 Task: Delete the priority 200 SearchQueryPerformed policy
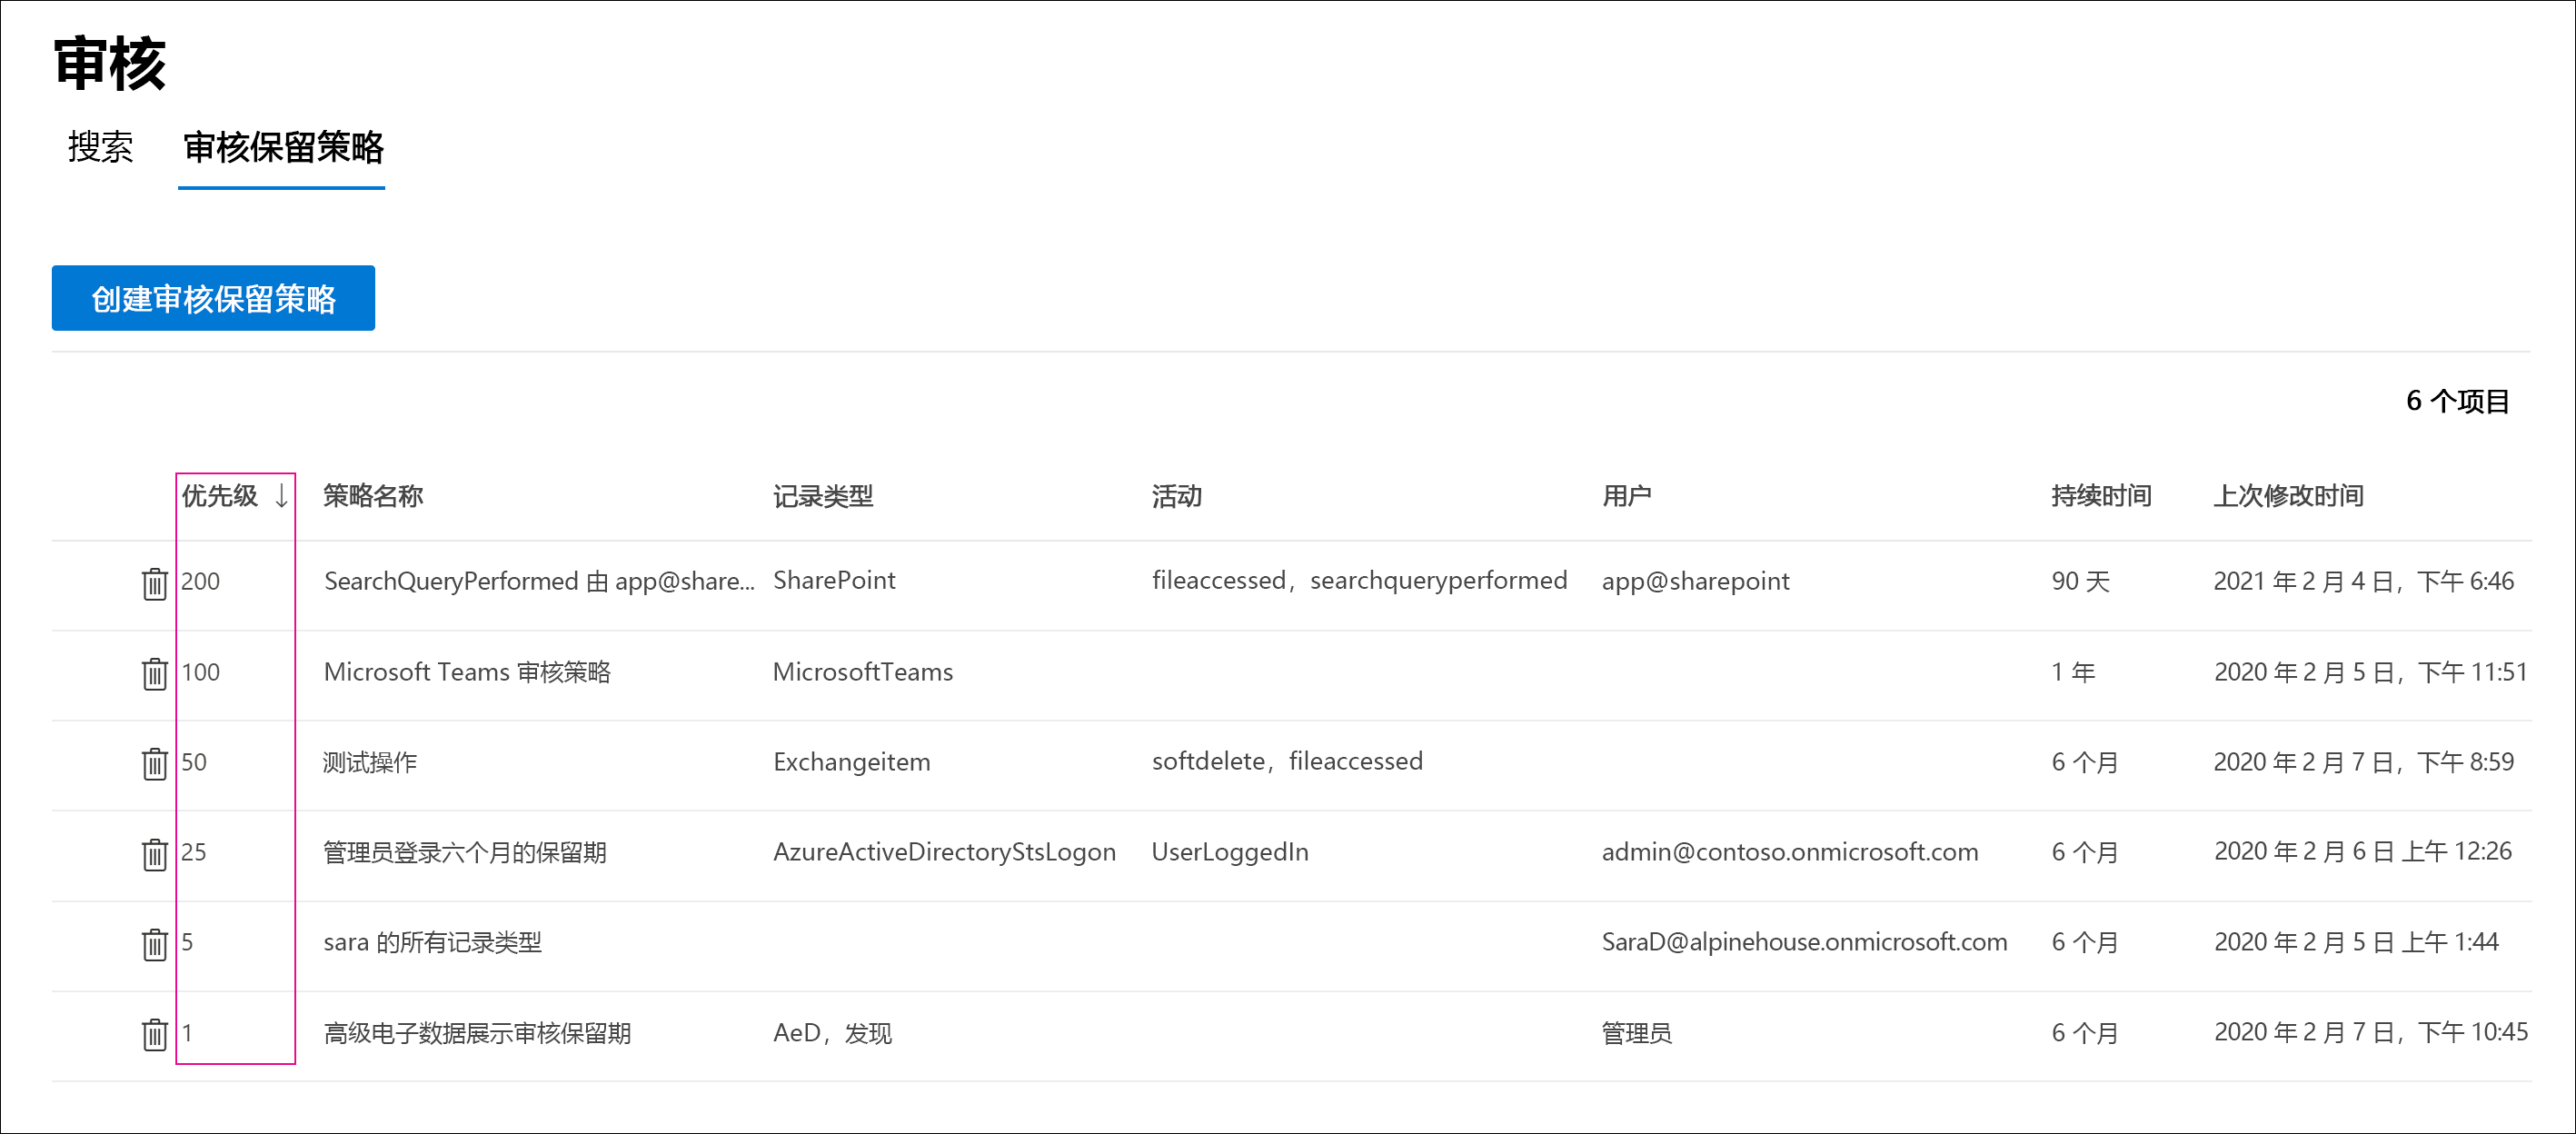point(154,583)
